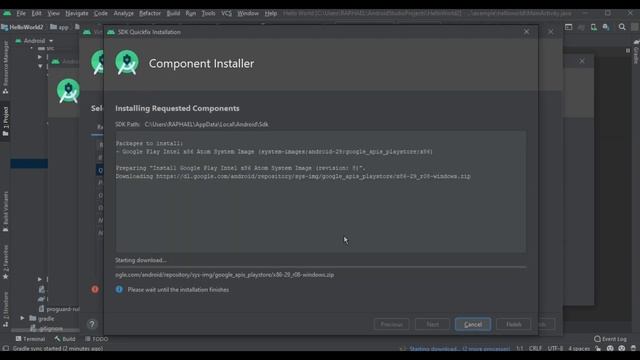Open the 2: Favorites side tab

pos(5,262)
